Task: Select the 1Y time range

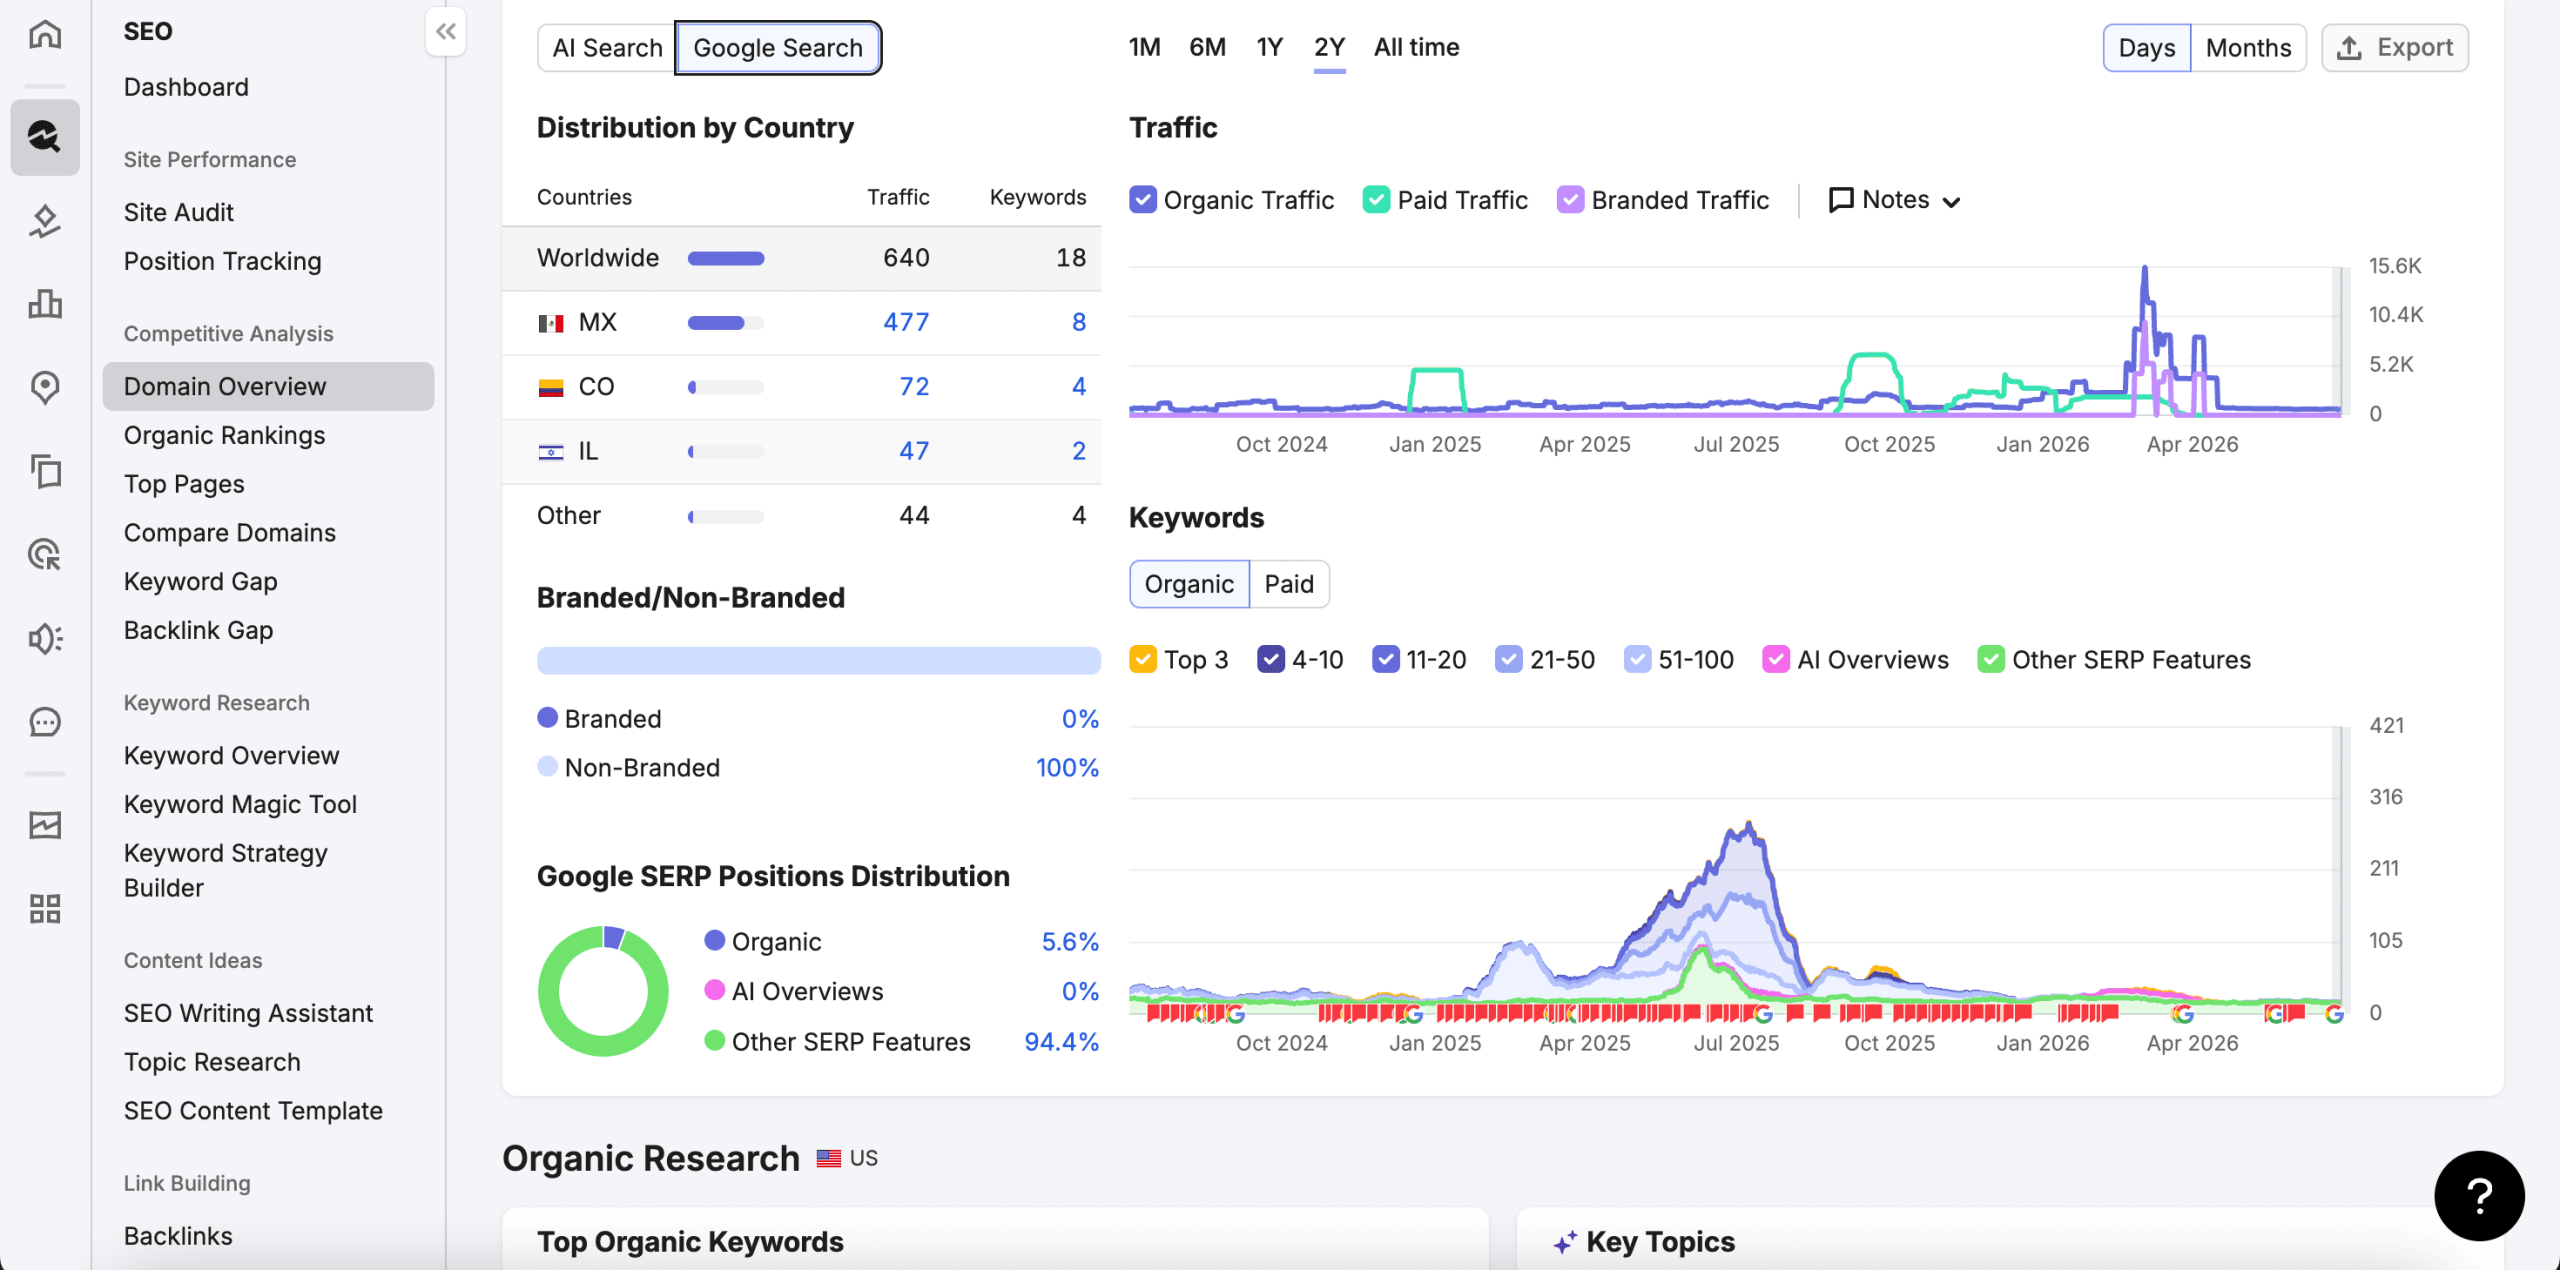Action: 1269,47
